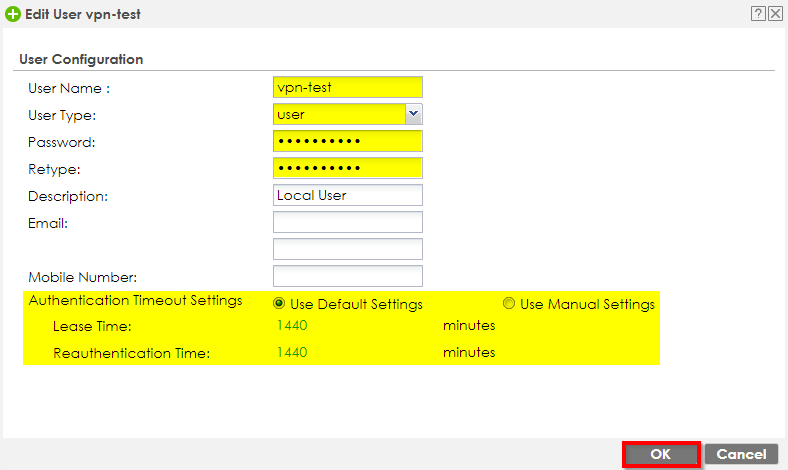Select the Use Default Settings radio button
The width and height of the screenshot is (788, 470).
(x=279, y=304)
